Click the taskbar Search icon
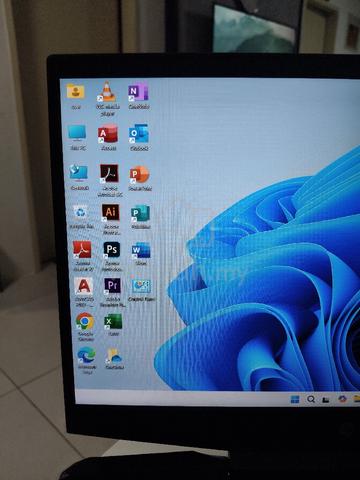 point(311,399)
